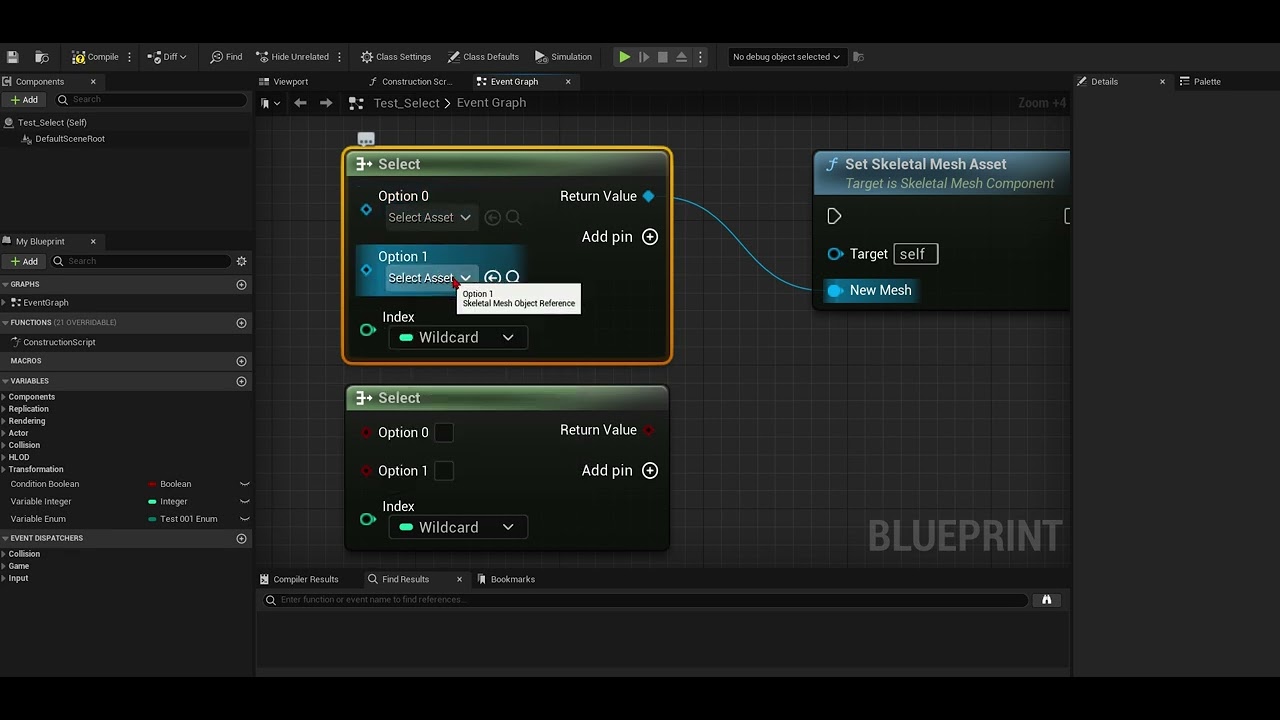Image resolution: width=1280 pixels, height=720 pixels.
Task: Add a new graph with plus icon
Action: 241,285
